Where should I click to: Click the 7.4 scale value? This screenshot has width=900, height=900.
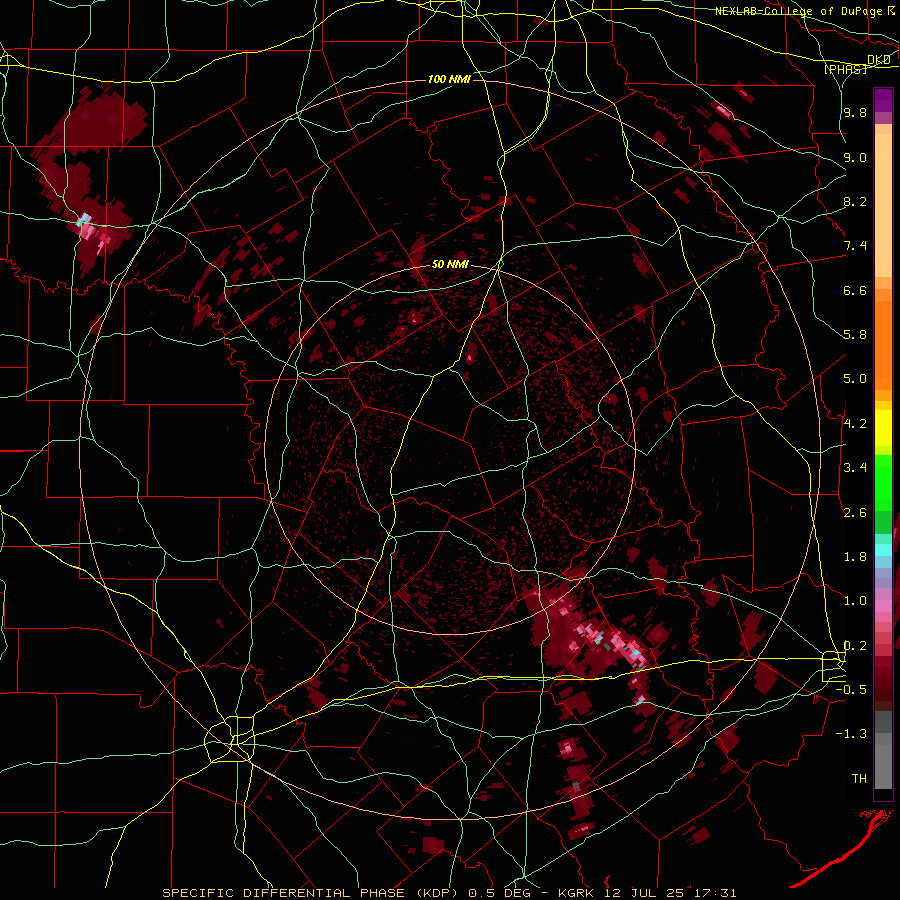pos(855,246)
